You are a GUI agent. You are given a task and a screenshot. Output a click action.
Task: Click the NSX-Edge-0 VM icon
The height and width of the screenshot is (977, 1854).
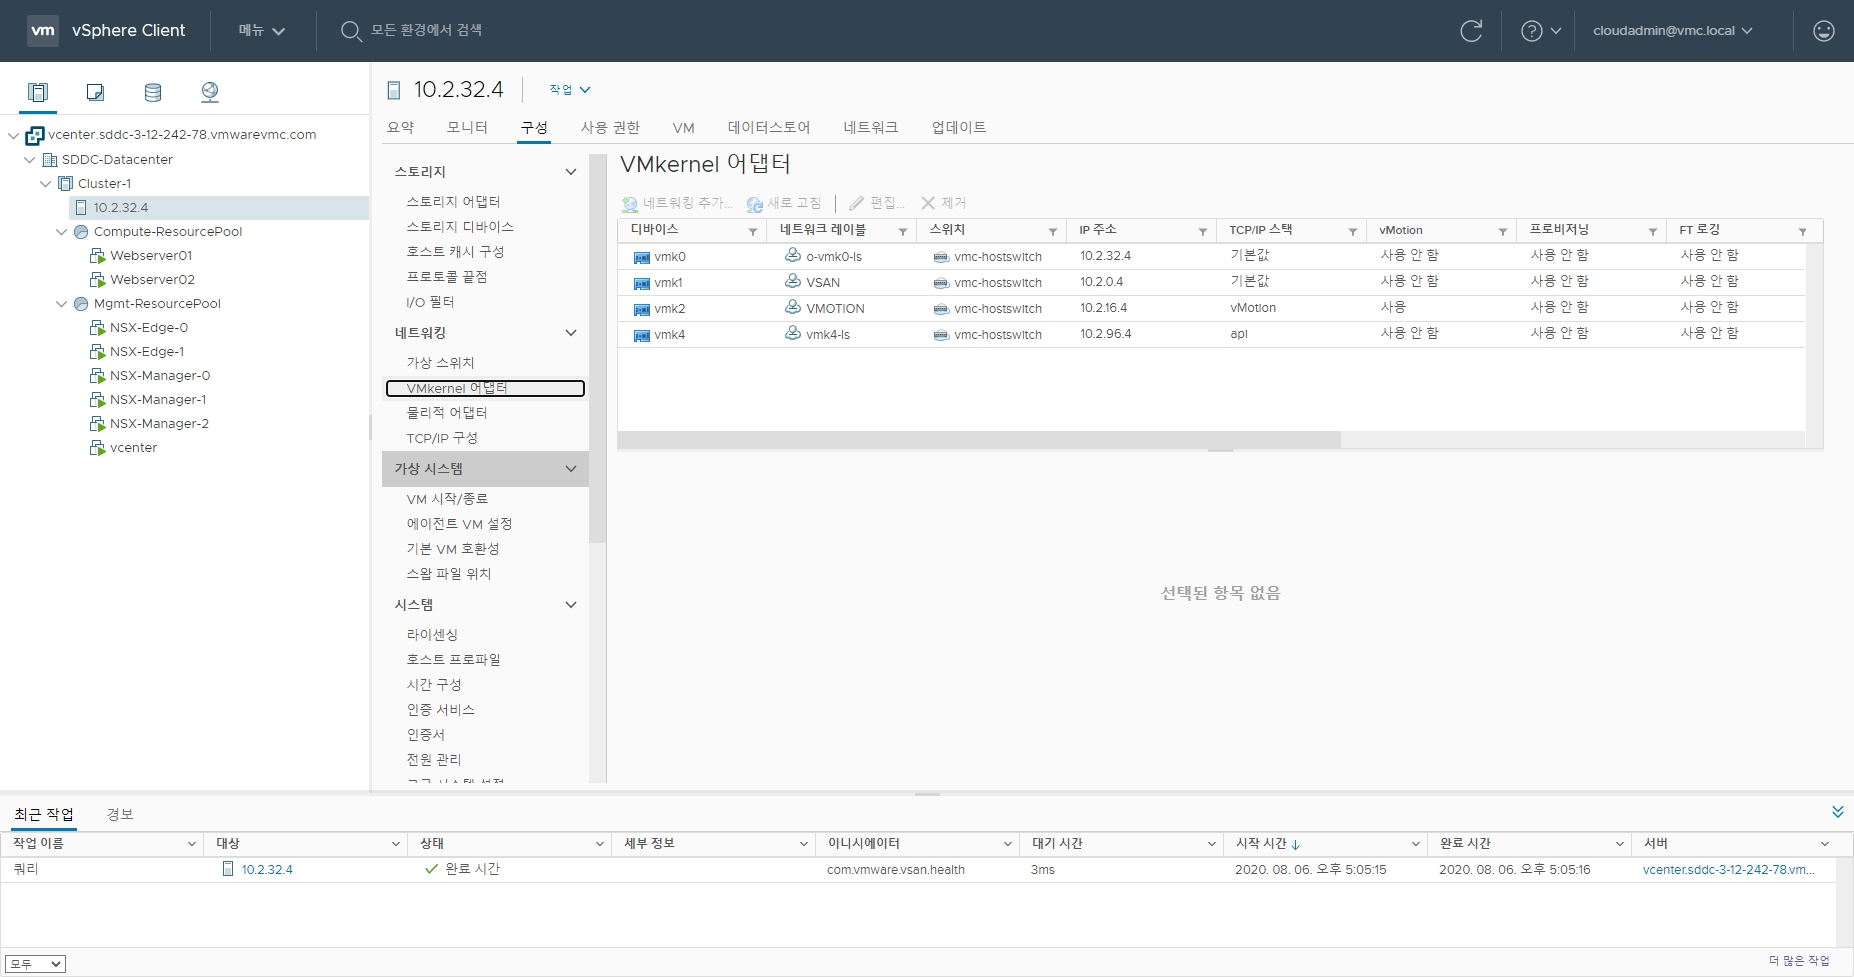click(x=98, y=328)
